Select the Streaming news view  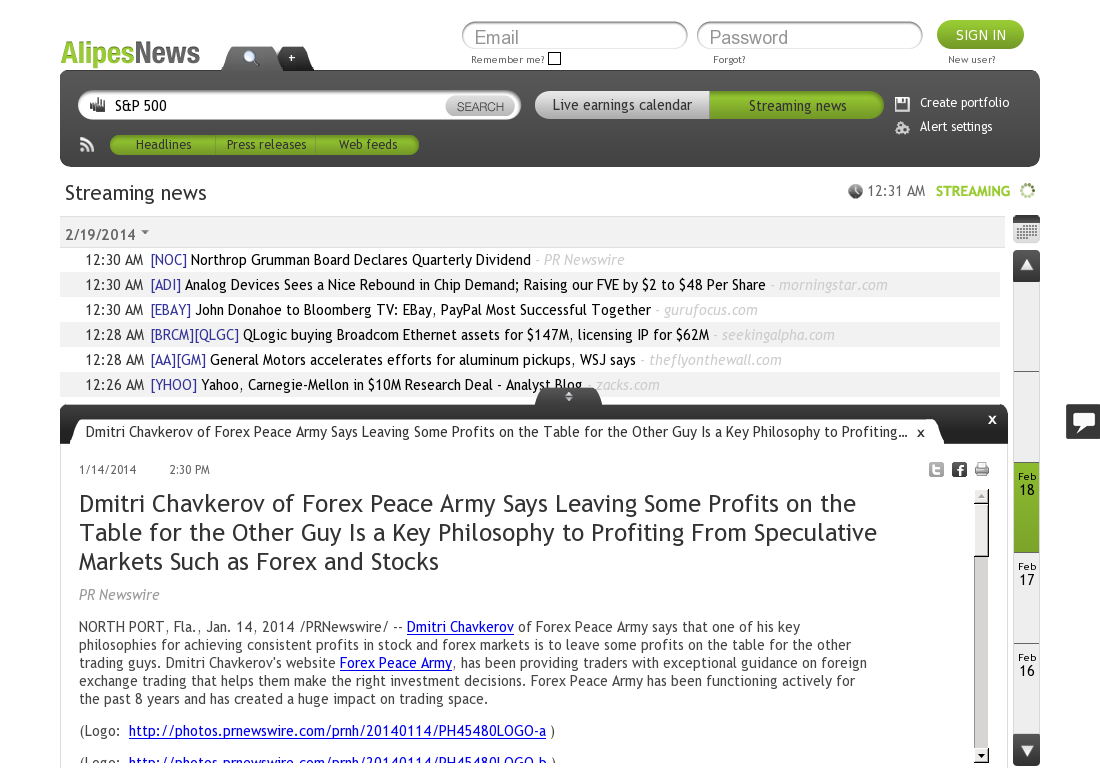click(797, 105)
